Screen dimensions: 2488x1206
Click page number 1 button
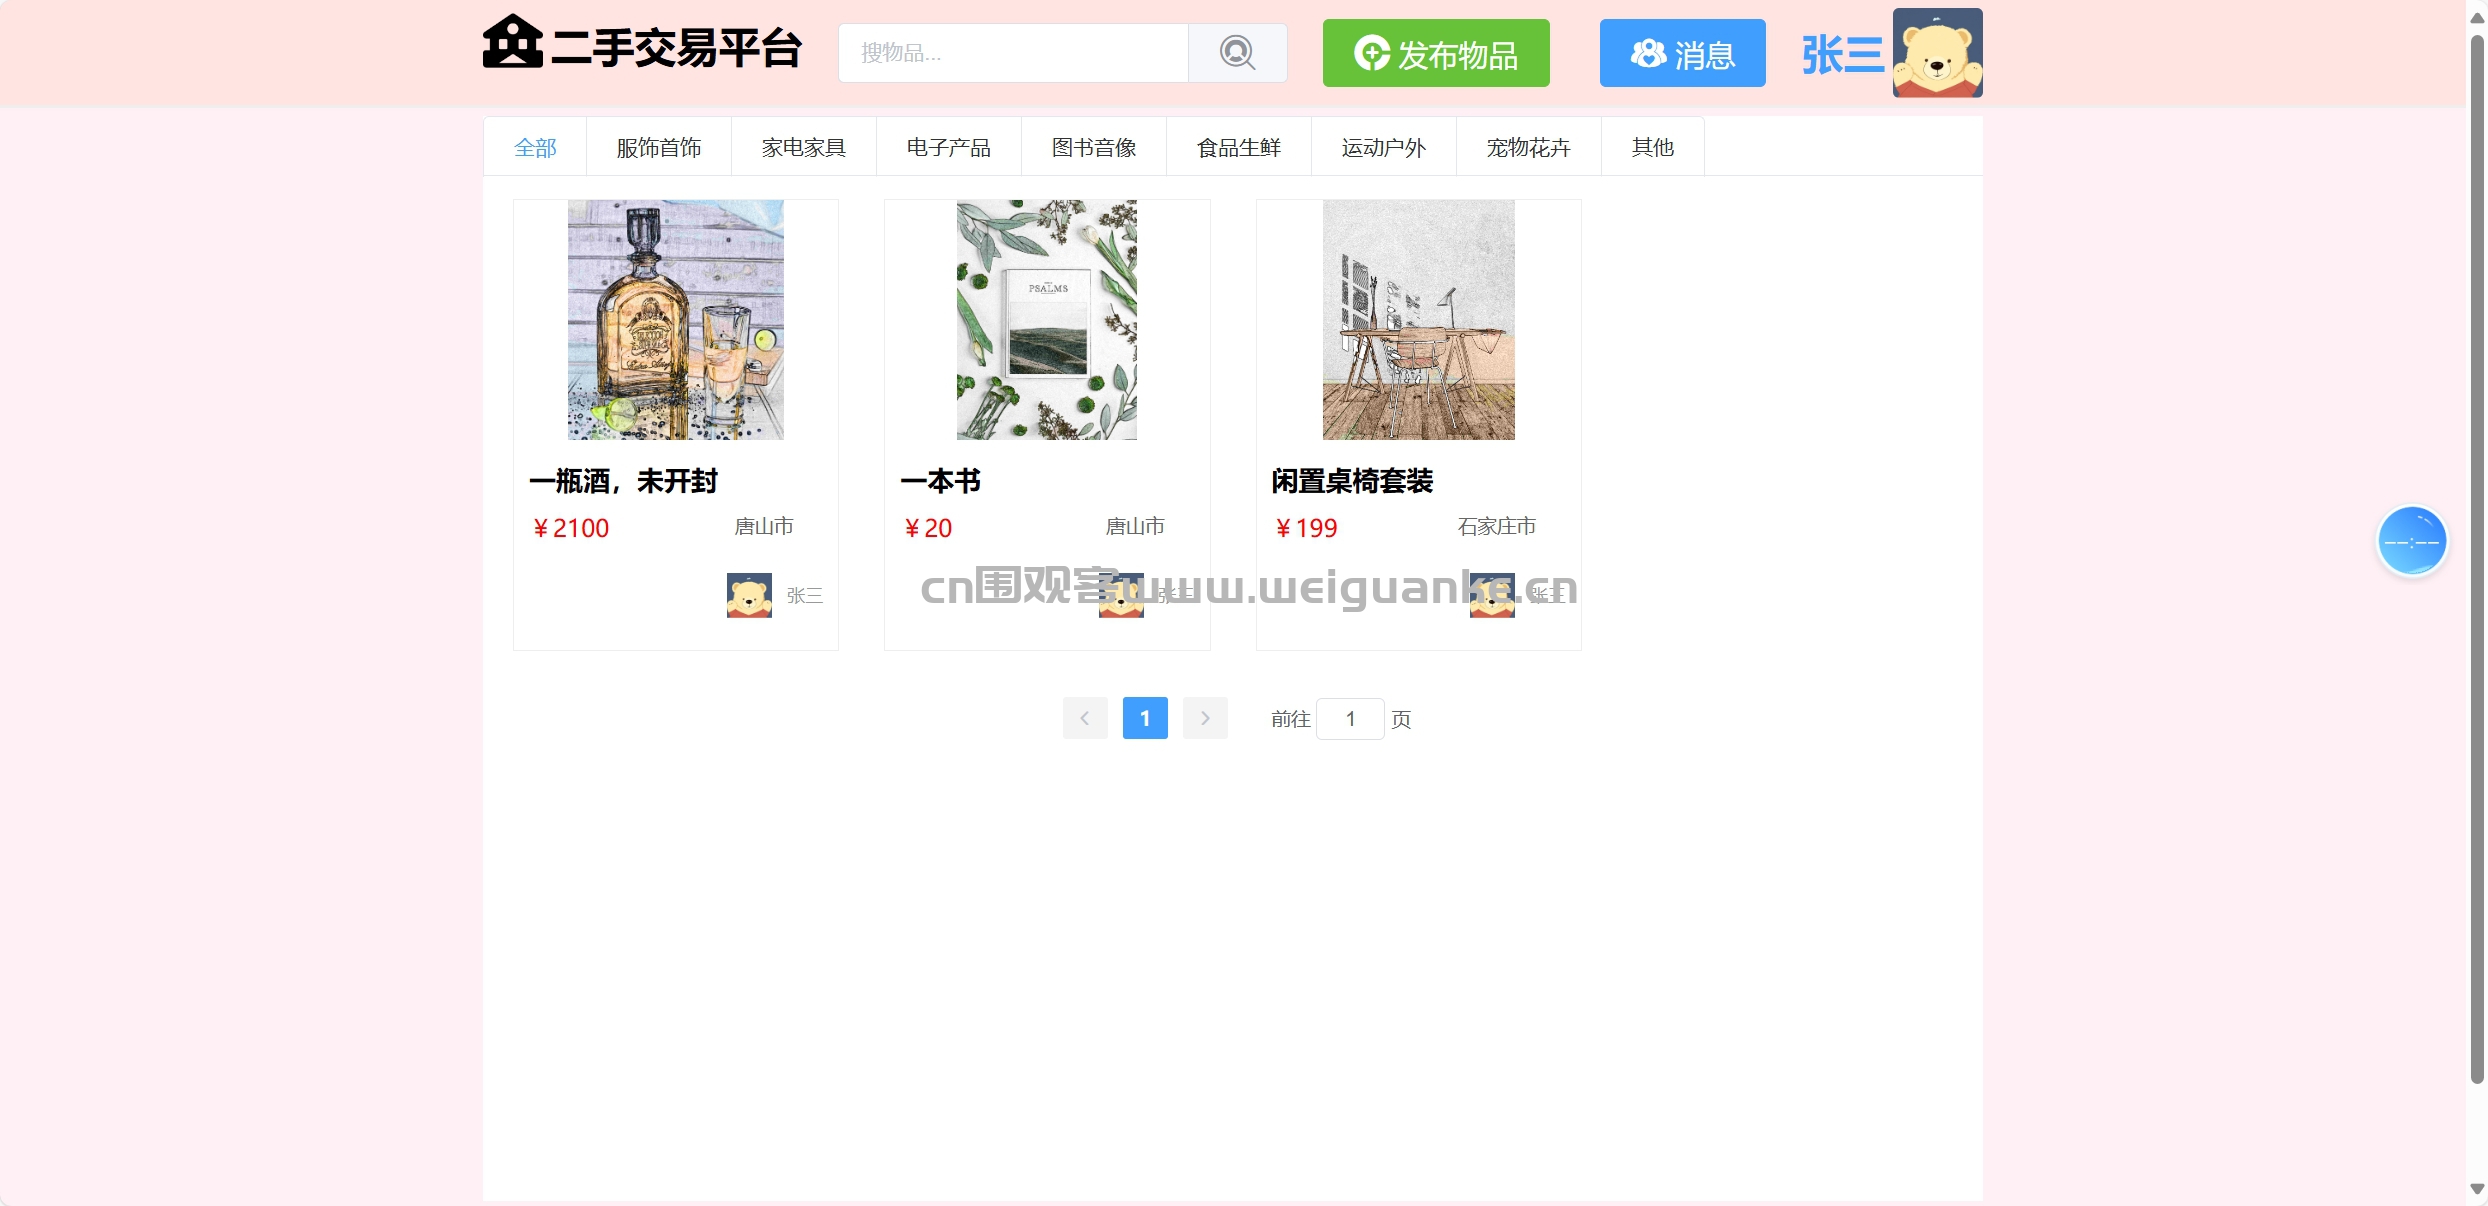click(1145, 718)
